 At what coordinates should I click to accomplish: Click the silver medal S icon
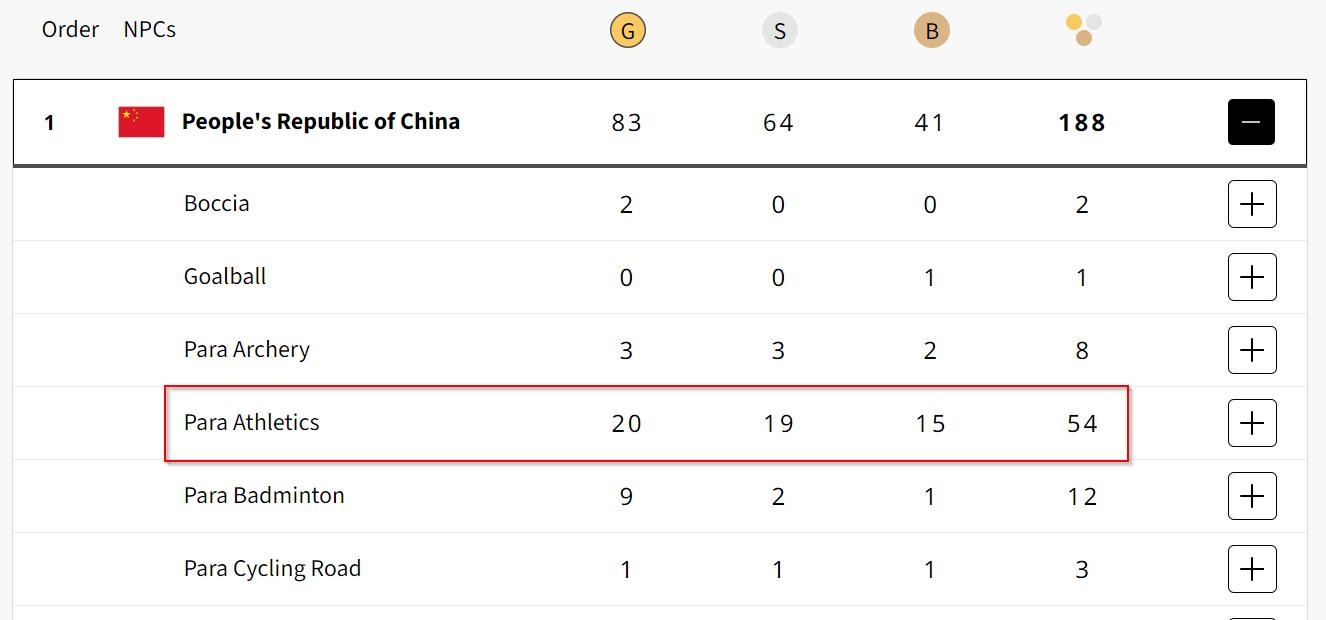click(x=779, y=31)
